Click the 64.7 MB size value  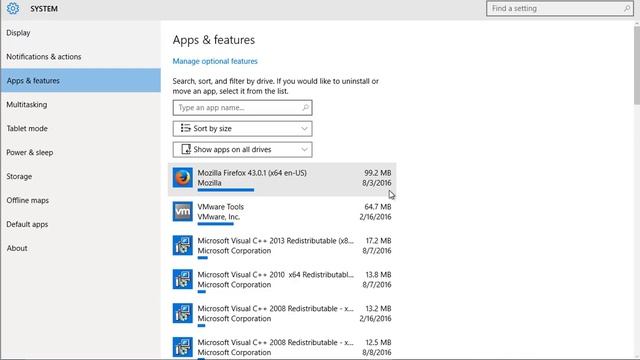[x=378, y=207]
